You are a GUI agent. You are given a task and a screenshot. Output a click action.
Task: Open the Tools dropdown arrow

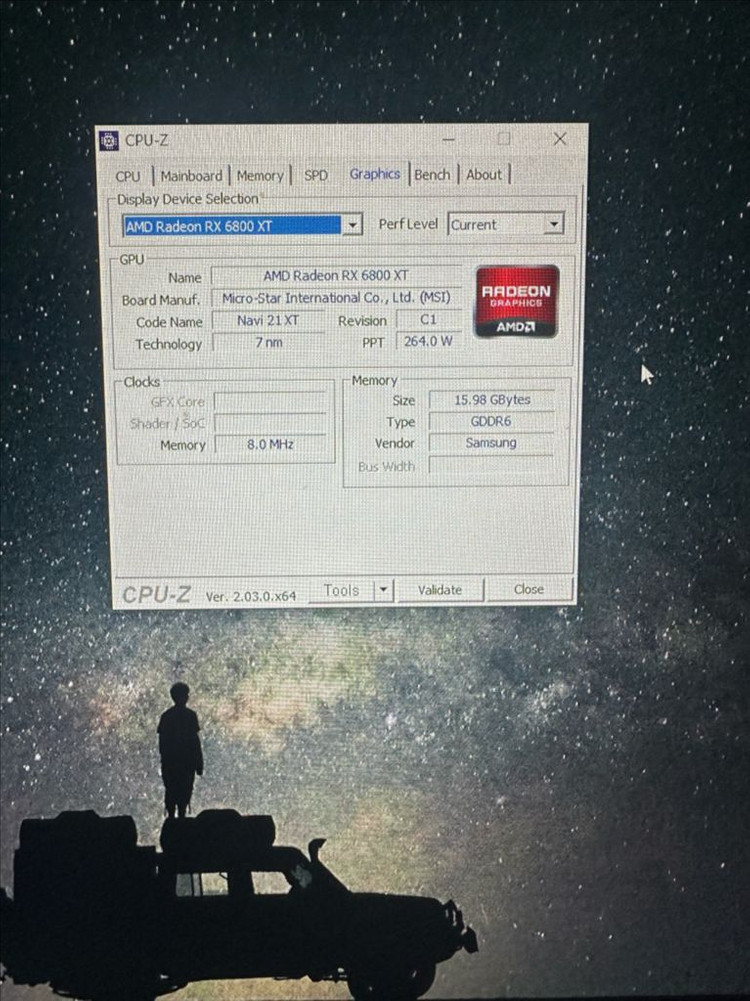pos(382,591)
